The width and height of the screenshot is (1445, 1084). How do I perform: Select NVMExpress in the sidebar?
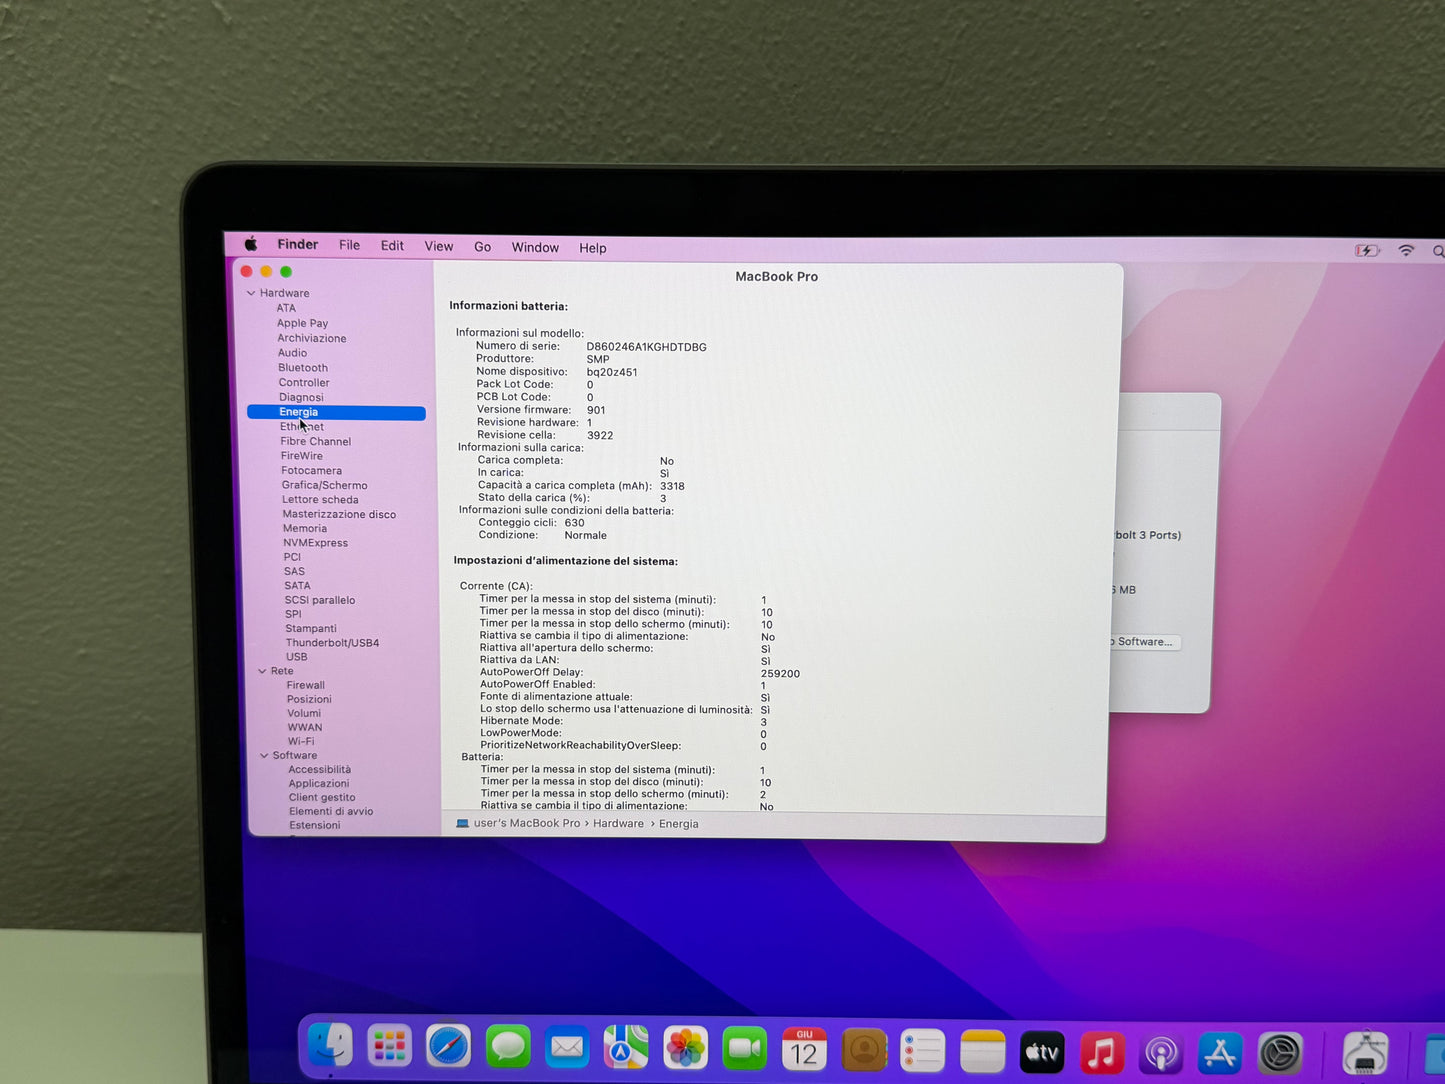(x=315, y=543)
